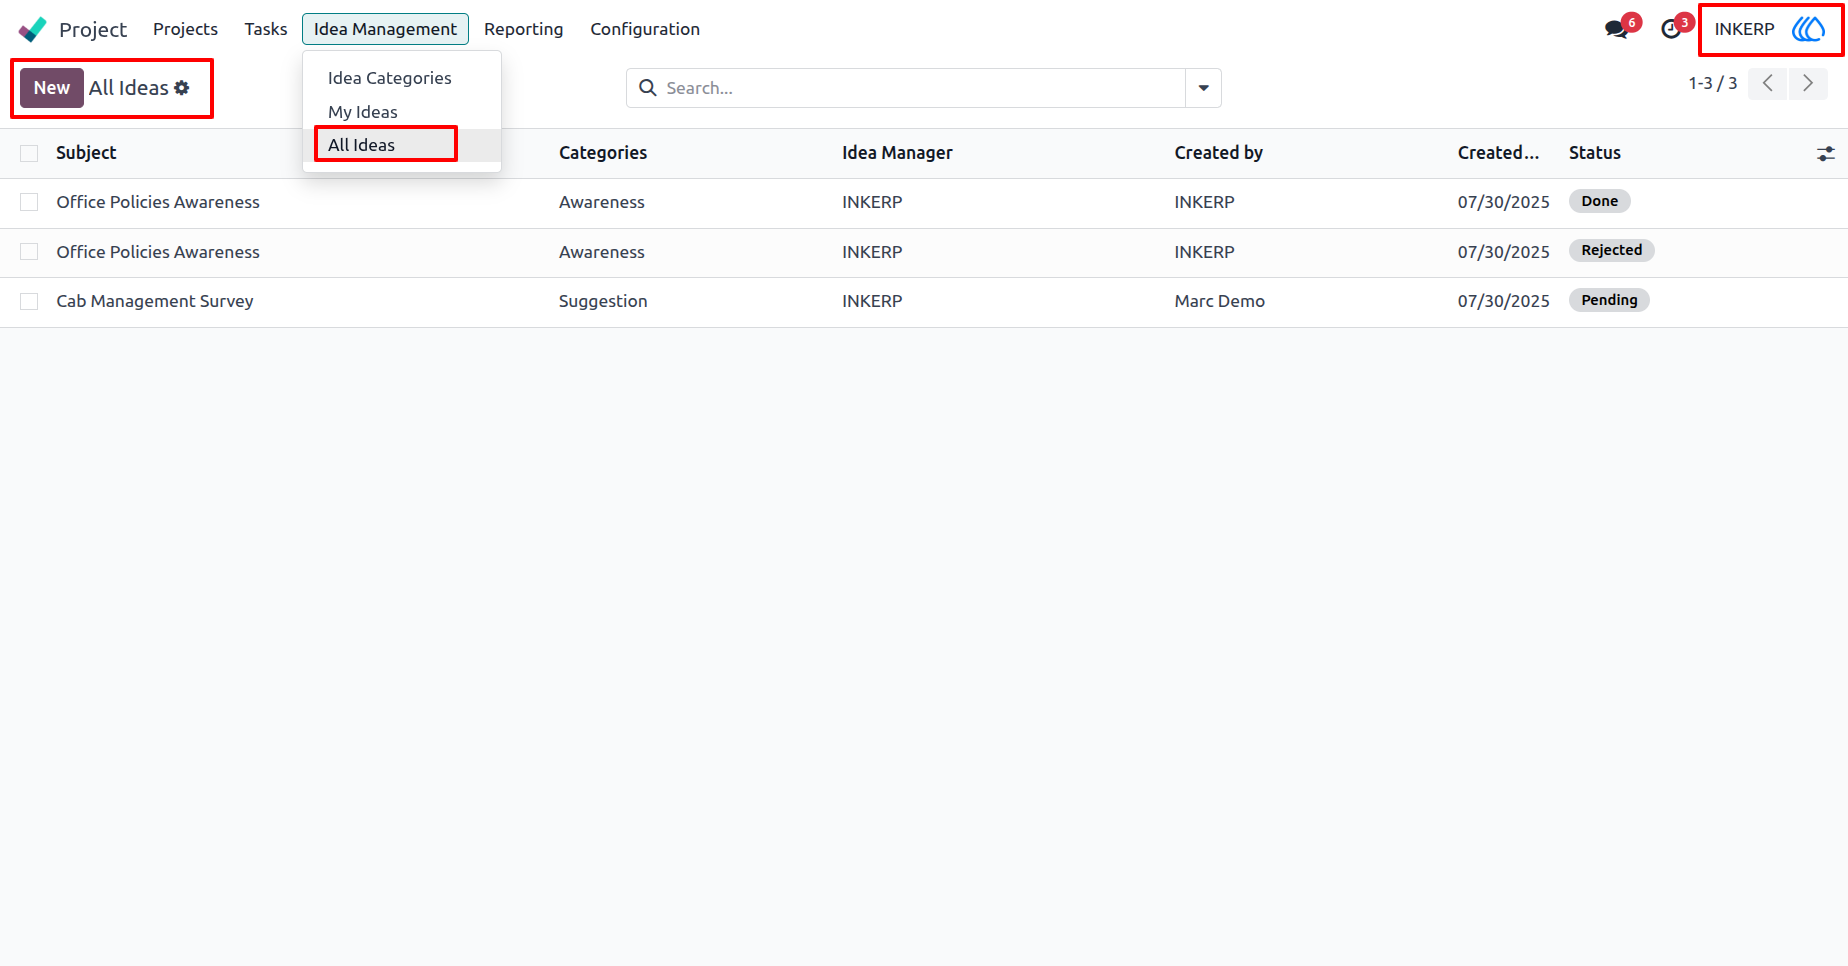Open the Idea Management menu
1848x966 pixels.
[x=385, y=29]
